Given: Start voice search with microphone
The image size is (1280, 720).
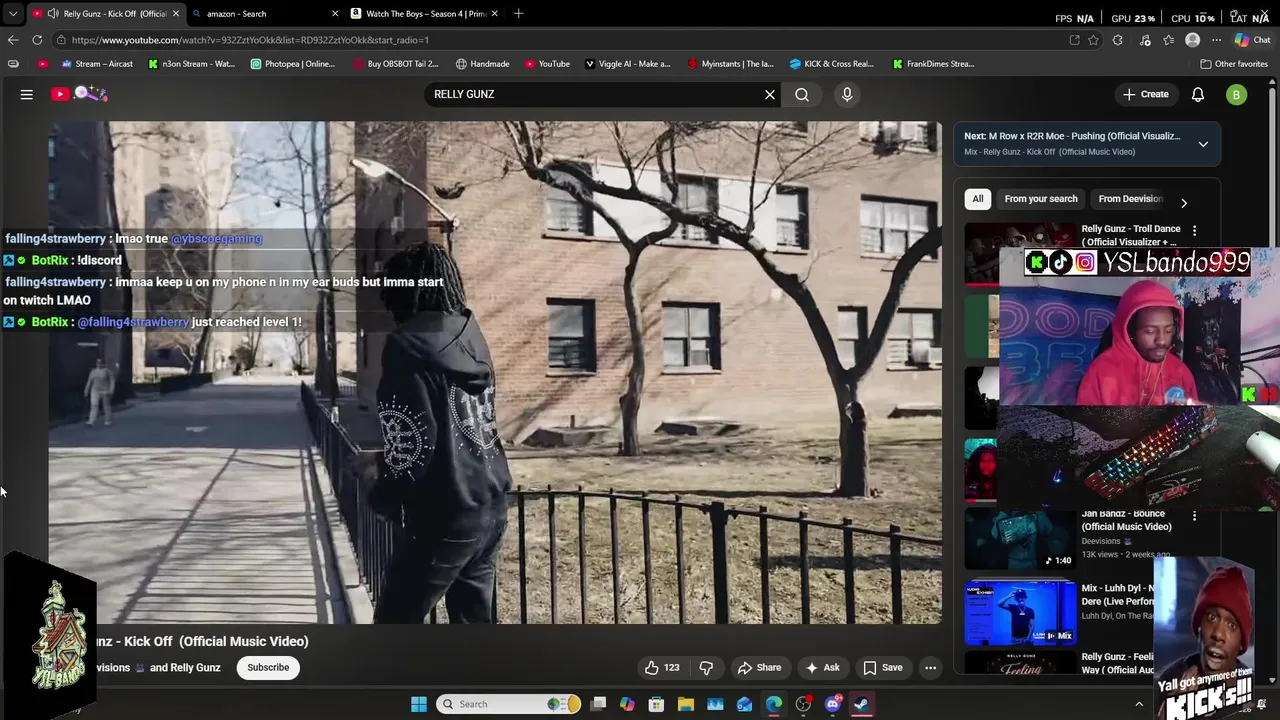Looking at the screenshot, I should click(847, 94).
